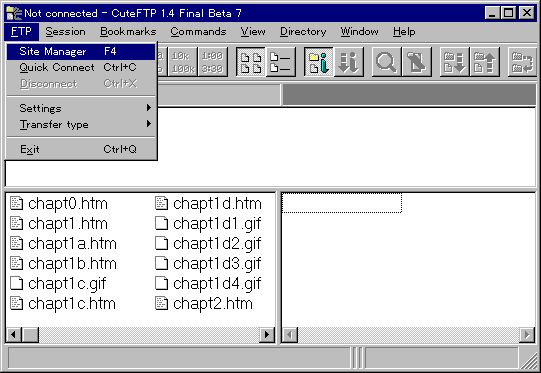Expand the Settings submenu
This screenshot has width=541, height=373.
[x=81, y=108]
